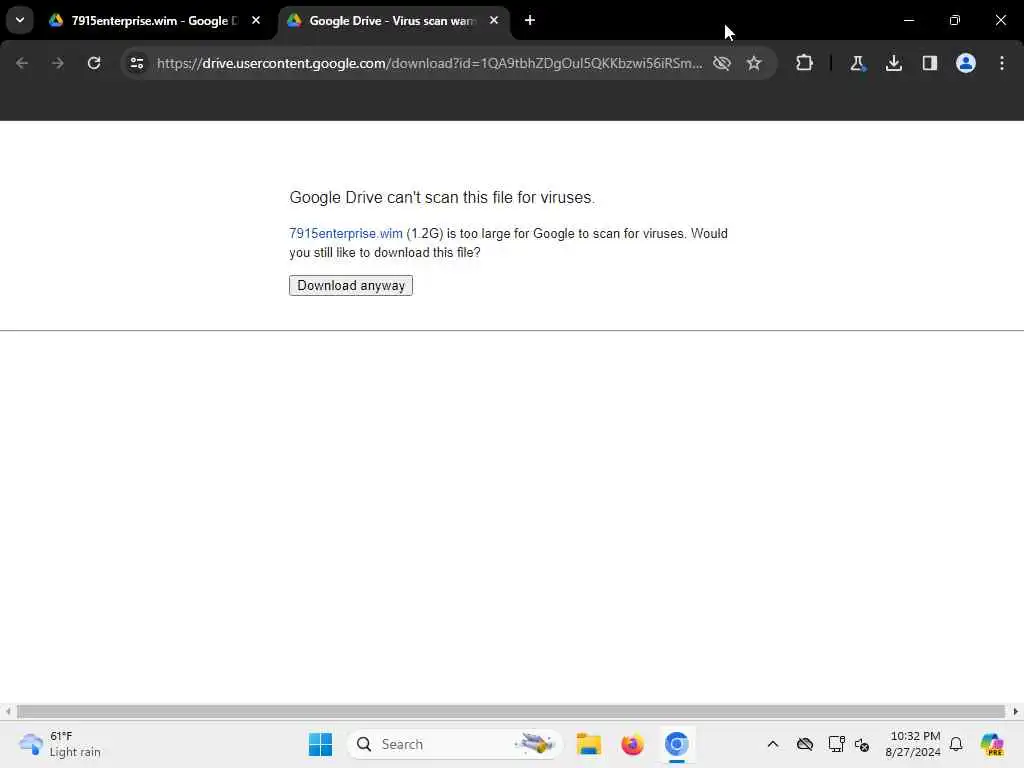The width and height of the screenshot is (1024, 768).
Task: Open a new browser tab
Action: pyautogui.click(x=530, y=20)
